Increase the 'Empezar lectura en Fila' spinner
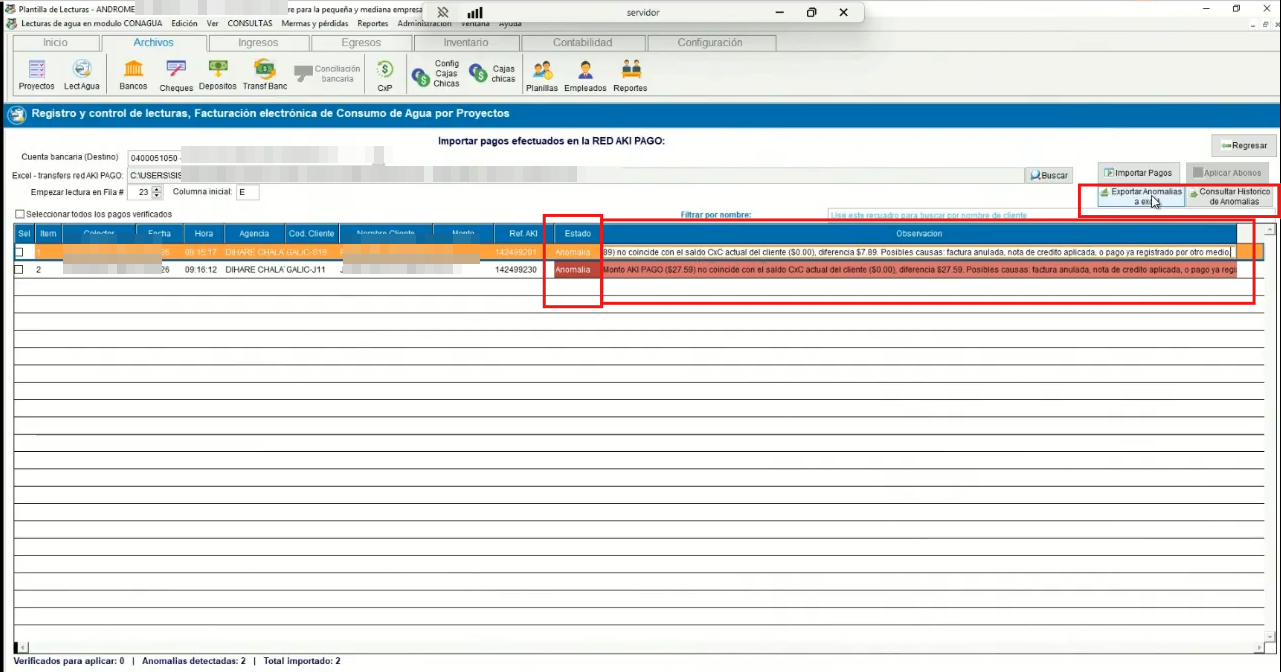Image resolution: width=1281 pixels, height=672 pixels. pyautogui.click(x=157, y=188)
